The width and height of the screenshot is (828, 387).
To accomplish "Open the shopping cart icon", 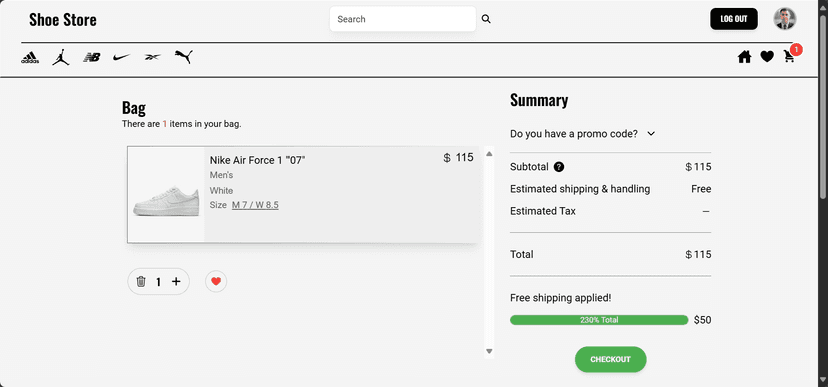I will 789,56.
